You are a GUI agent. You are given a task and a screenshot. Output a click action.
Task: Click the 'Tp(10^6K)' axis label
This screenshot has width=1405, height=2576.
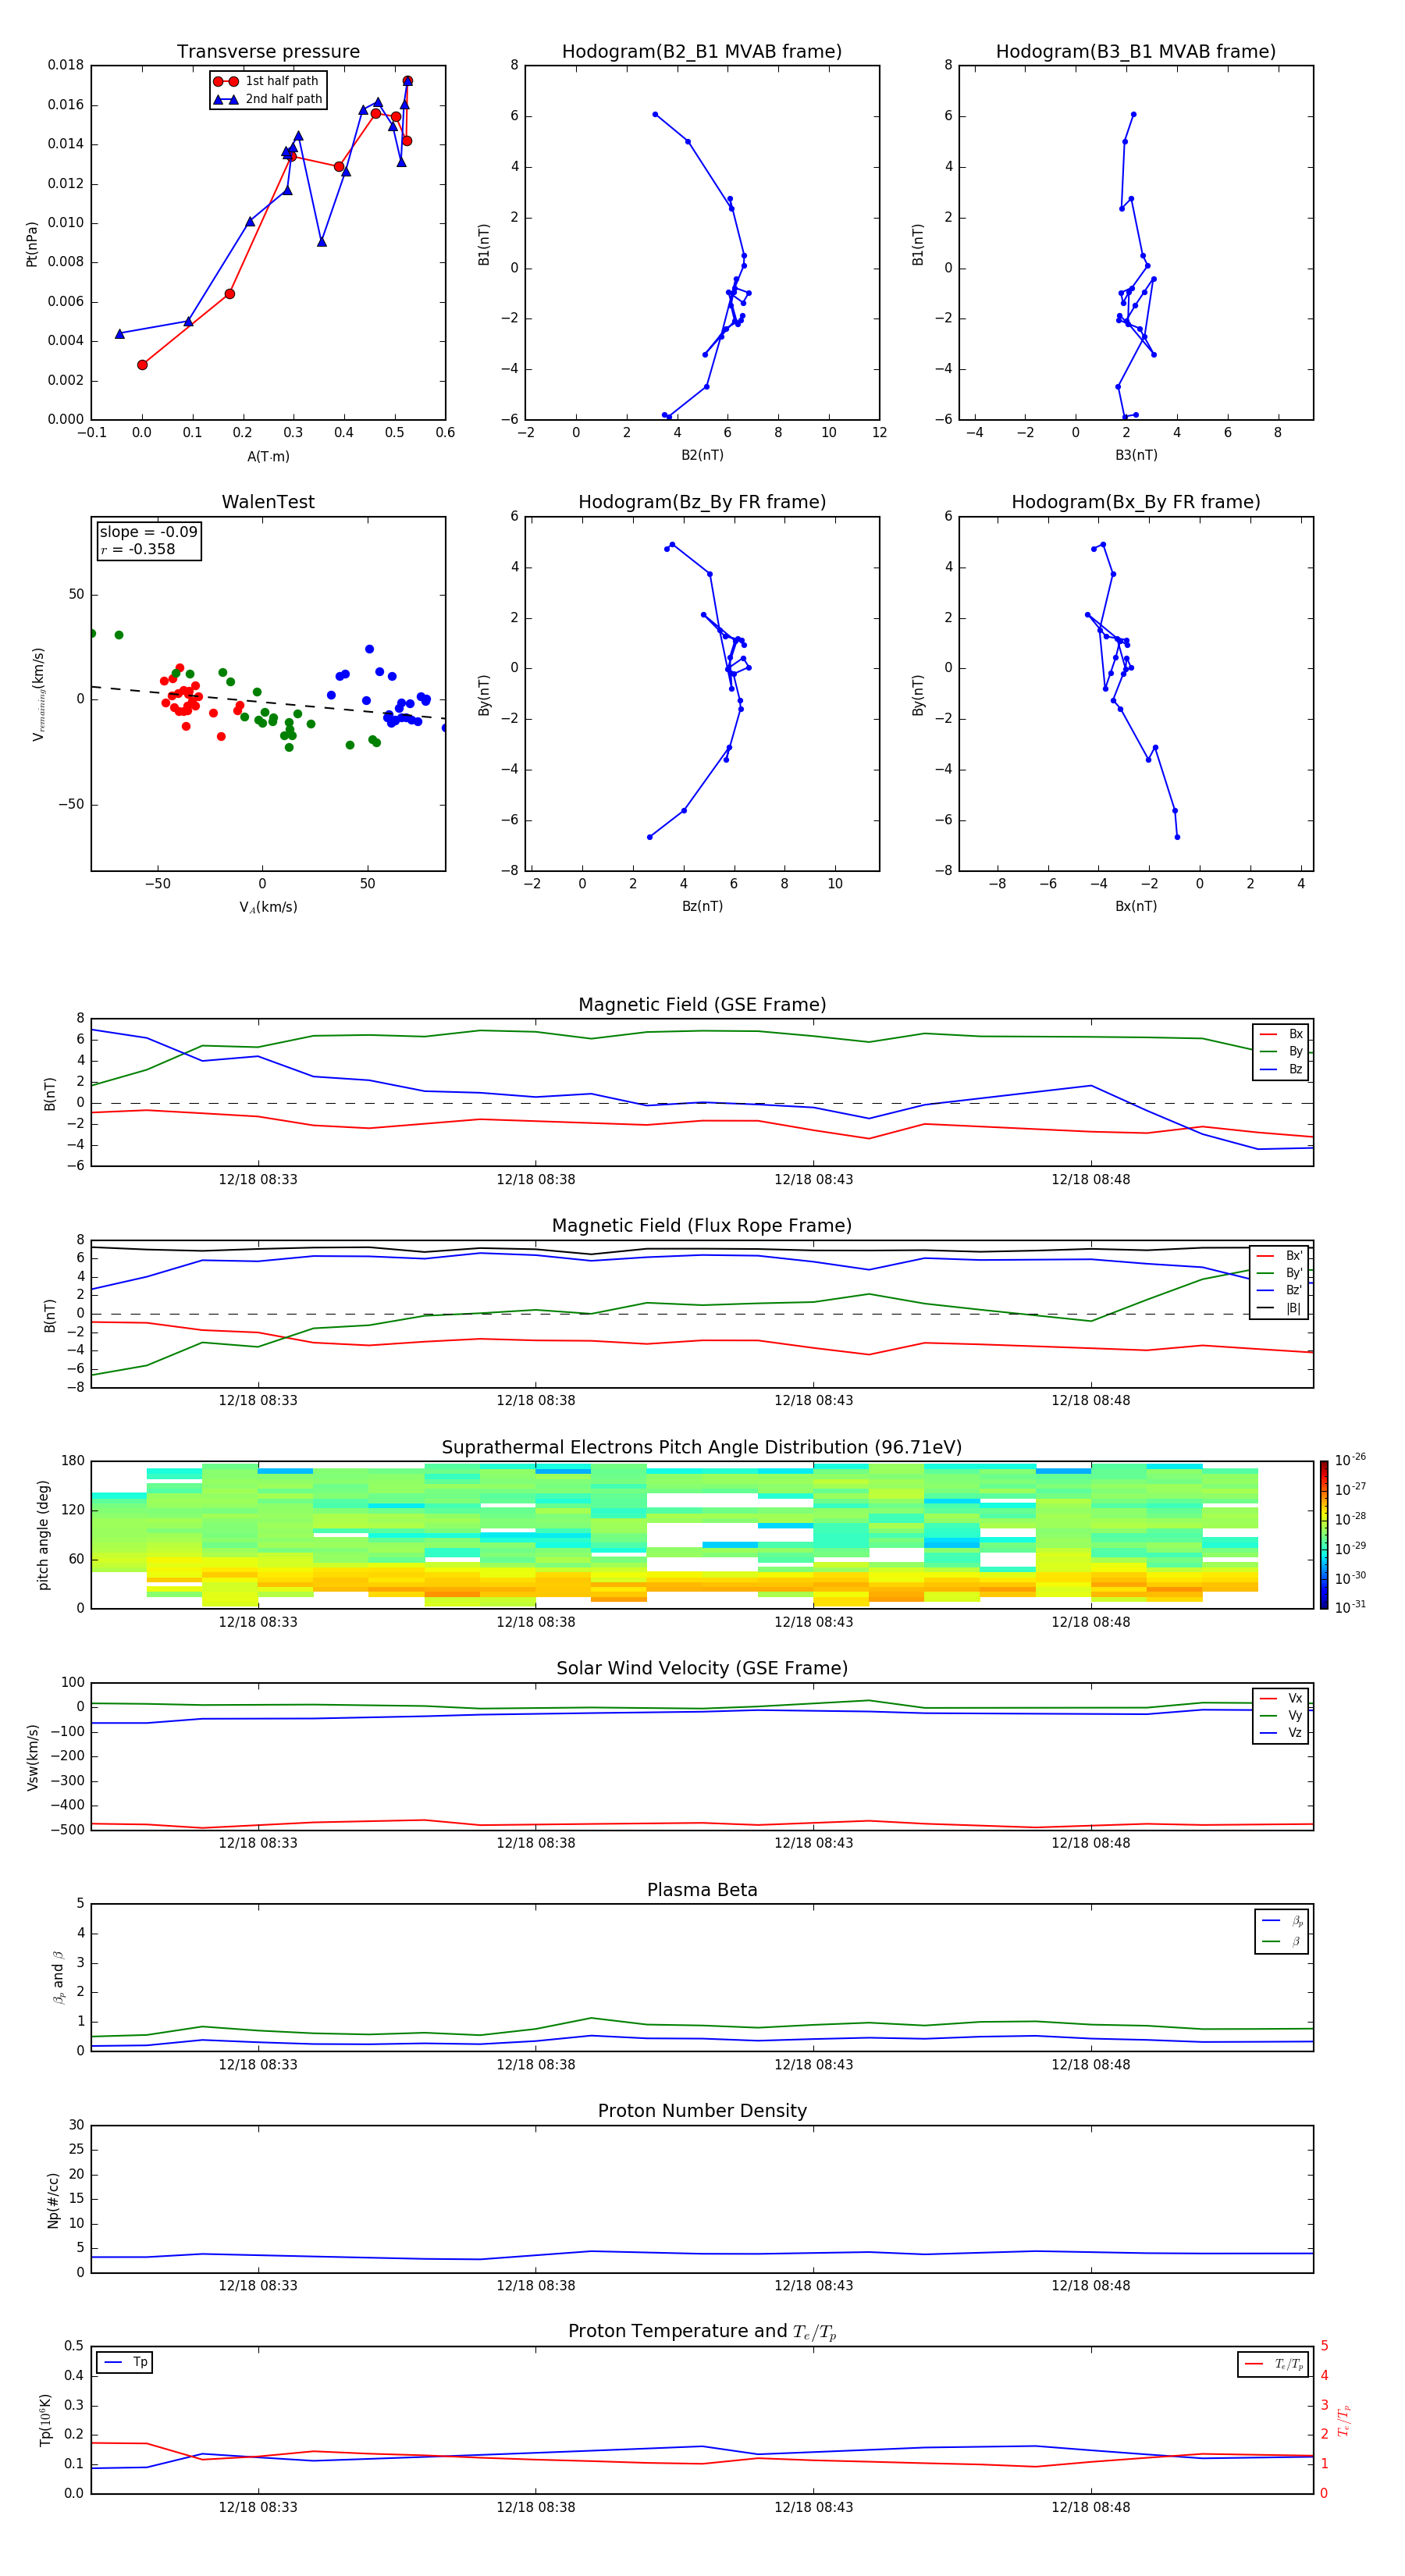[x=45, y=2420]
